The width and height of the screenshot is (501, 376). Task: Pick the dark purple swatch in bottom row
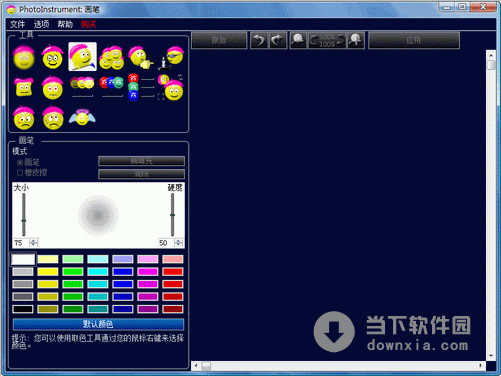[x=148, y=309]
